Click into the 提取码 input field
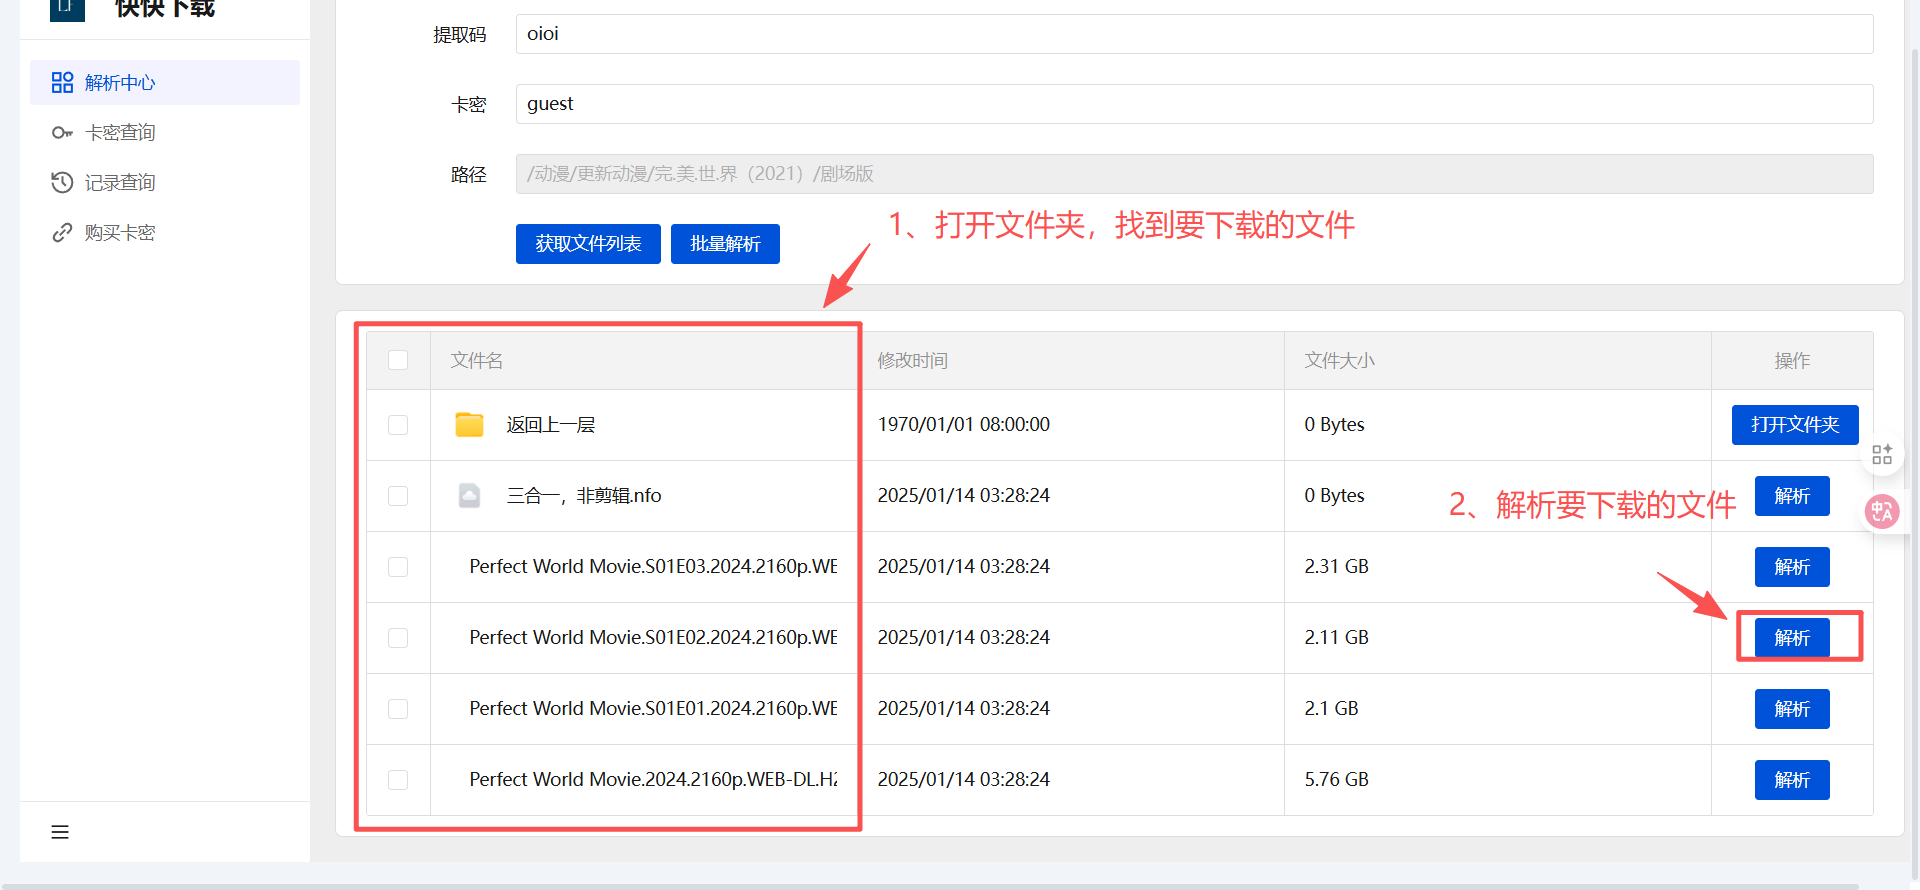1920x890 pixels. (1194, 34)
